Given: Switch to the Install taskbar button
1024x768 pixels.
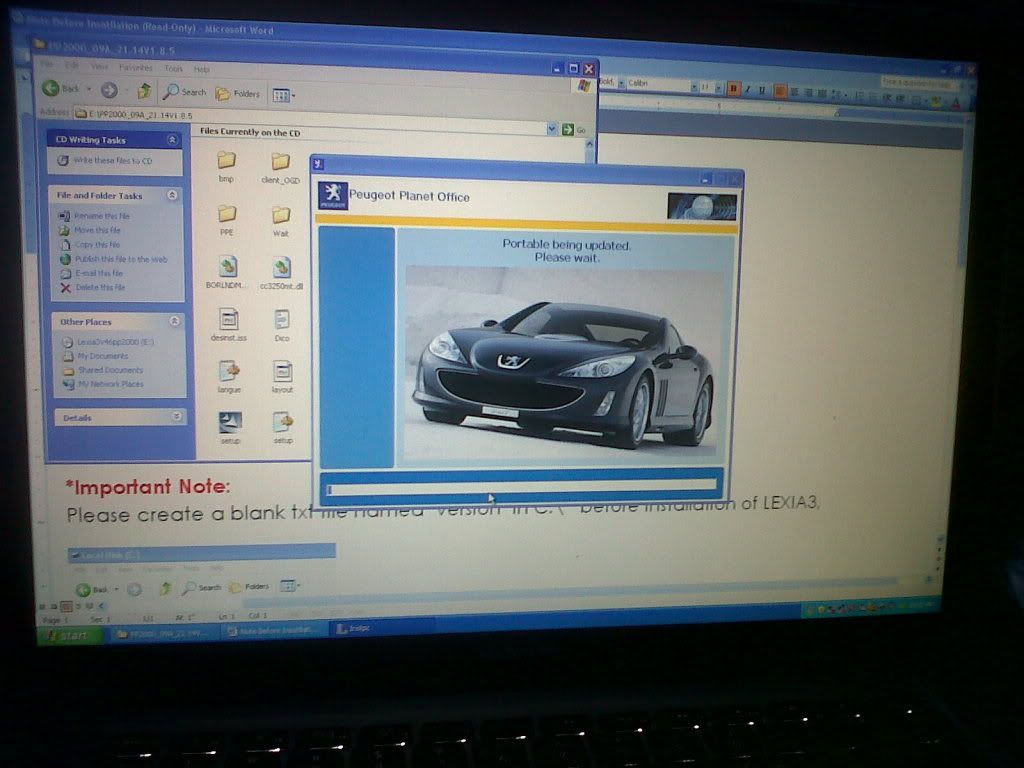Looking at the screenshot, I should [381, 628].
